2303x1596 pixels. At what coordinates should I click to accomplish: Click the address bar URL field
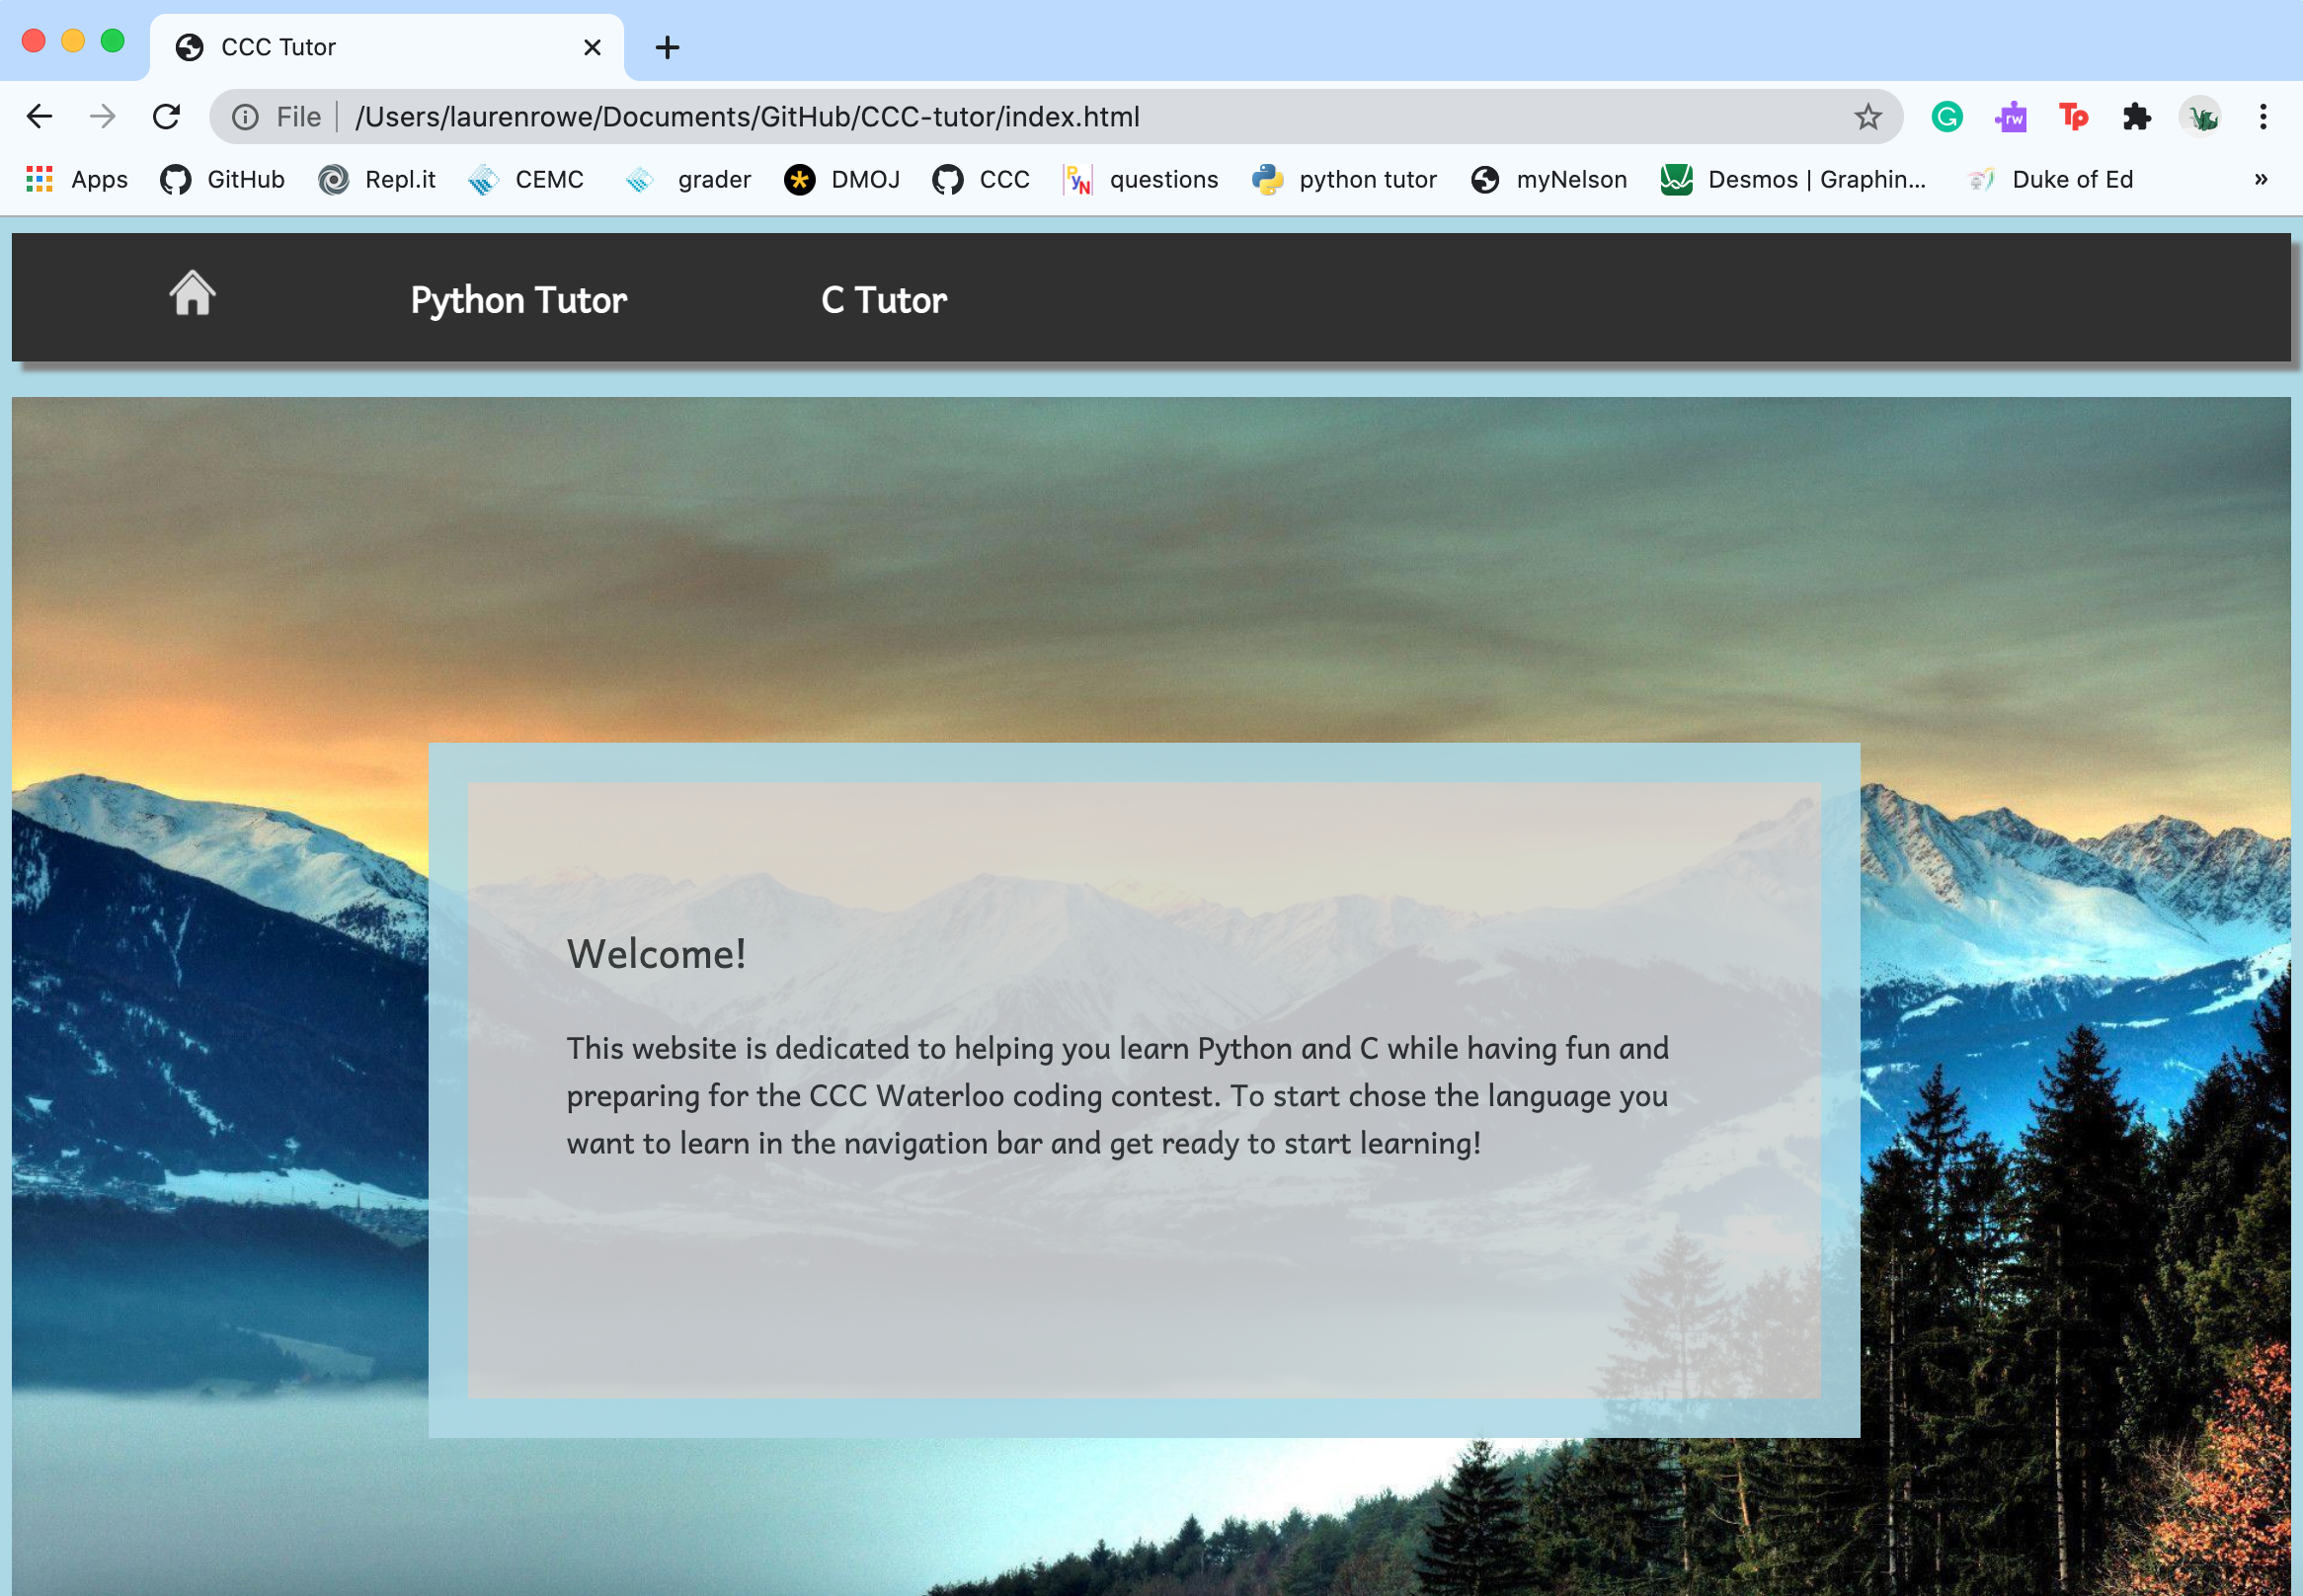[x=1000, y=117]
